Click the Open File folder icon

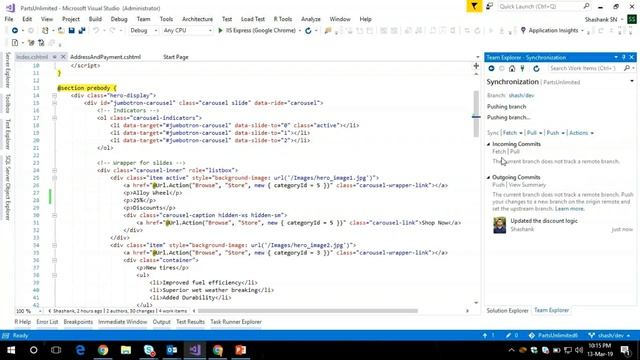[61, 31]
